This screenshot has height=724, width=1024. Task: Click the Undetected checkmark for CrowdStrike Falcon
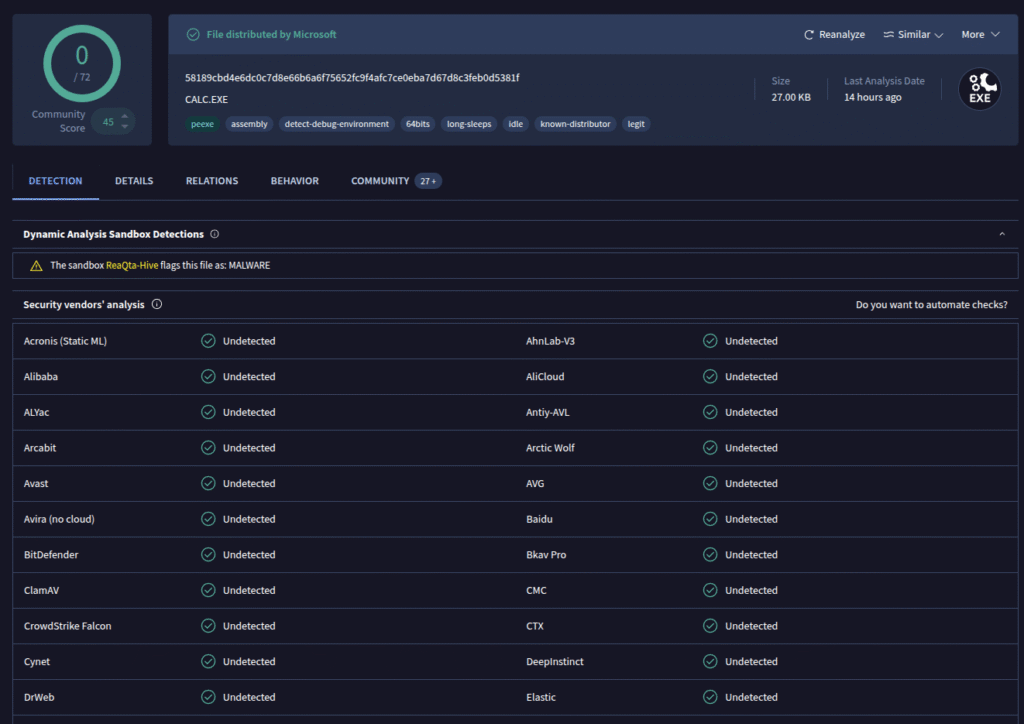[x=208, y=626]
